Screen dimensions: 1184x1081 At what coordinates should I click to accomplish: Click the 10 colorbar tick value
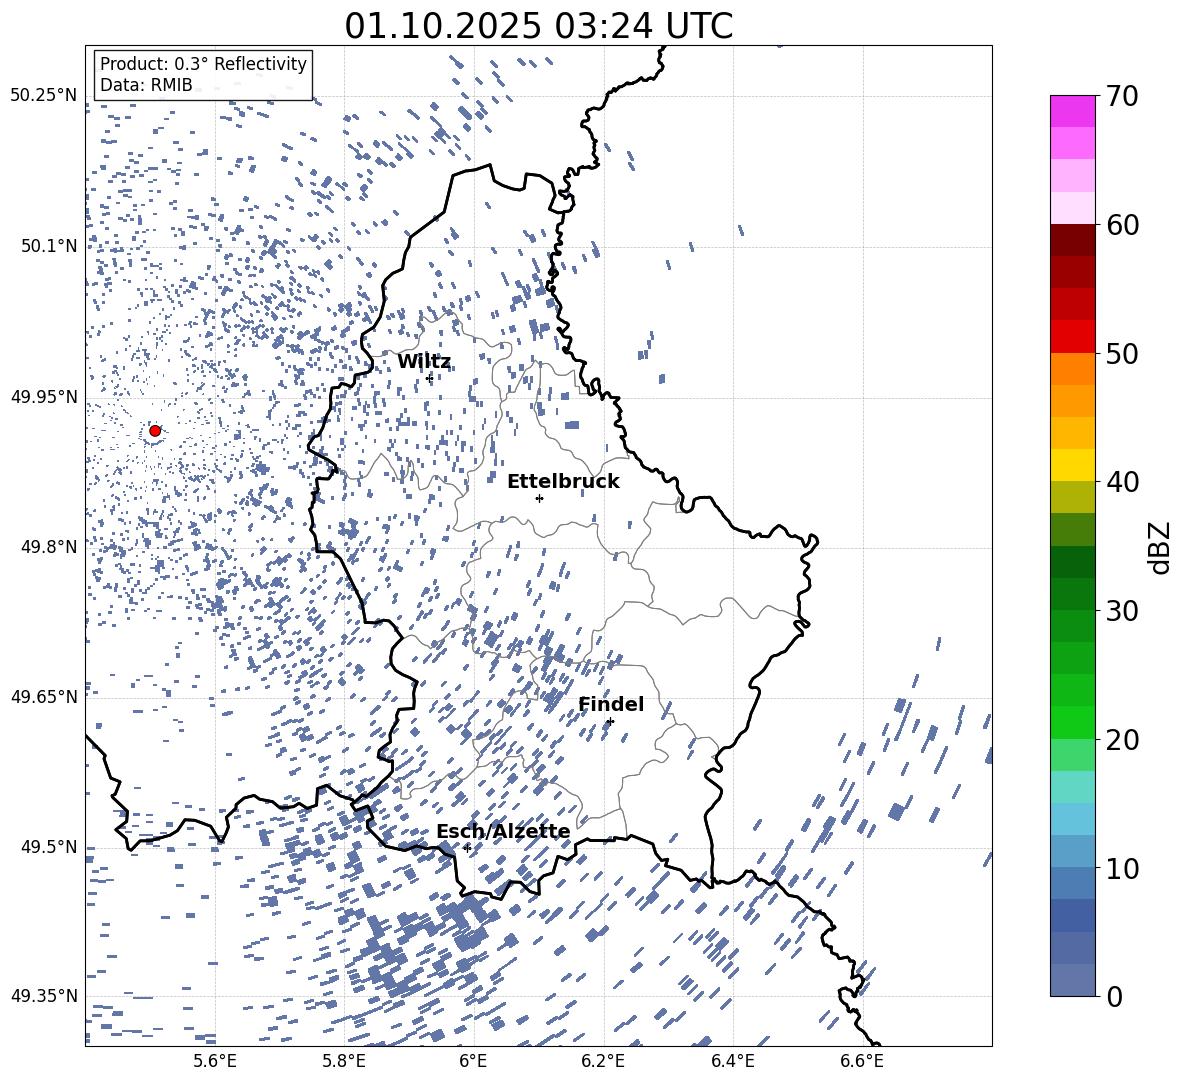[x=1122, y=868]
